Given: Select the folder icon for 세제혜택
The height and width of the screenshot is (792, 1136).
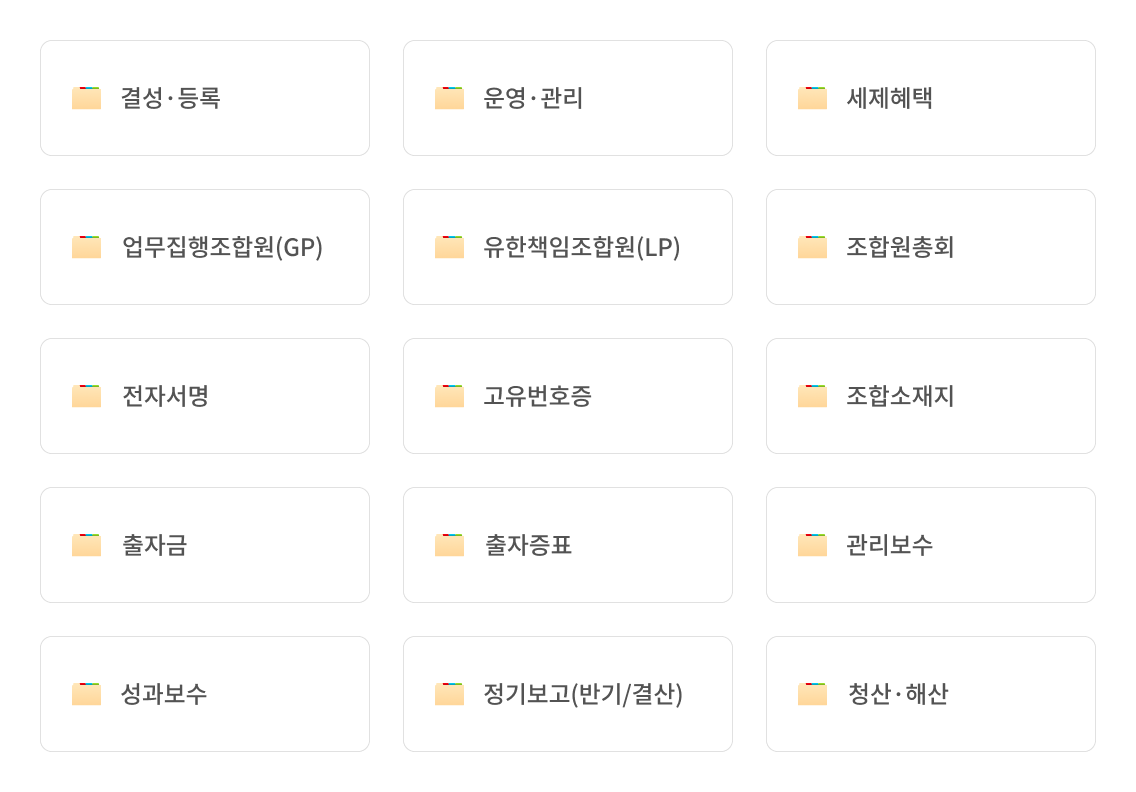Looking at the screenshot, I should [x=812, y=98].
